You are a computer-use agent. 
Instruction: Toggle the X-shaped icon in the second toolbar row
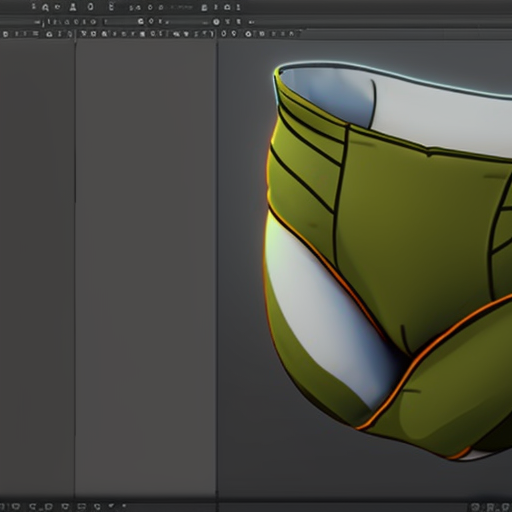coord(228,22)
